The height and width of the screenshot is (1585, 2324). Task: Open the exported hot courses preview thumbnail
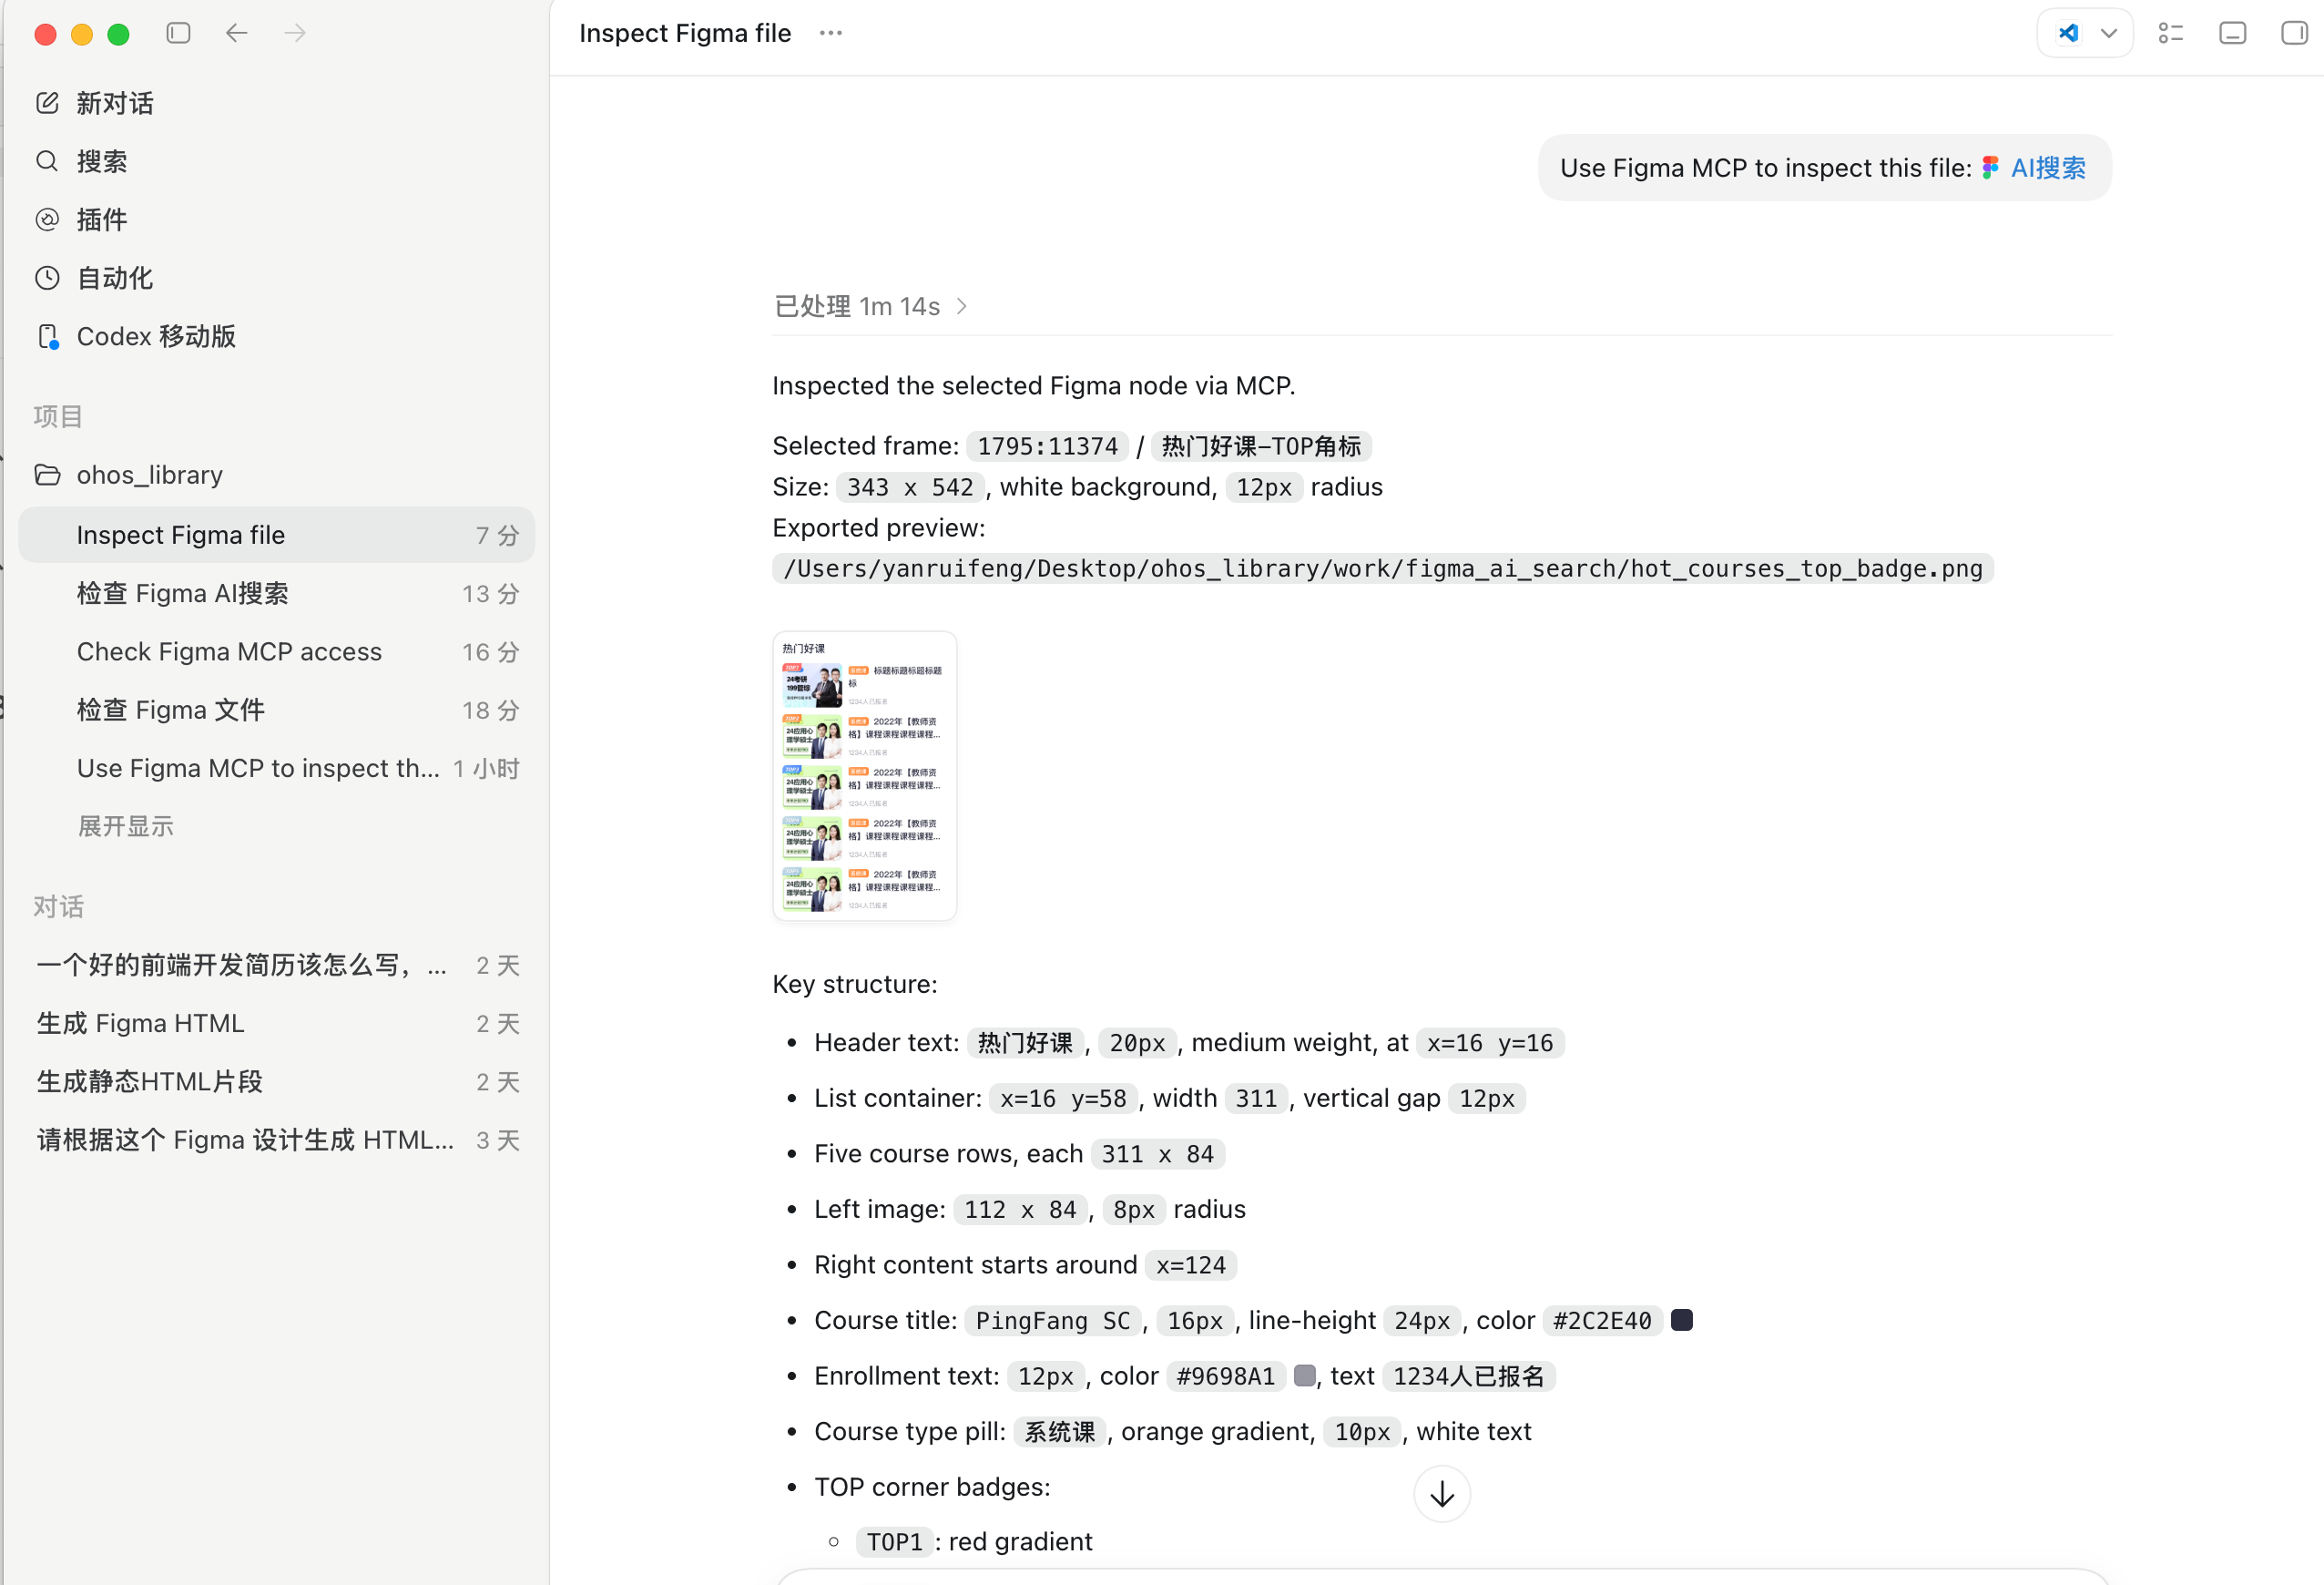click(x=865, y=775)
